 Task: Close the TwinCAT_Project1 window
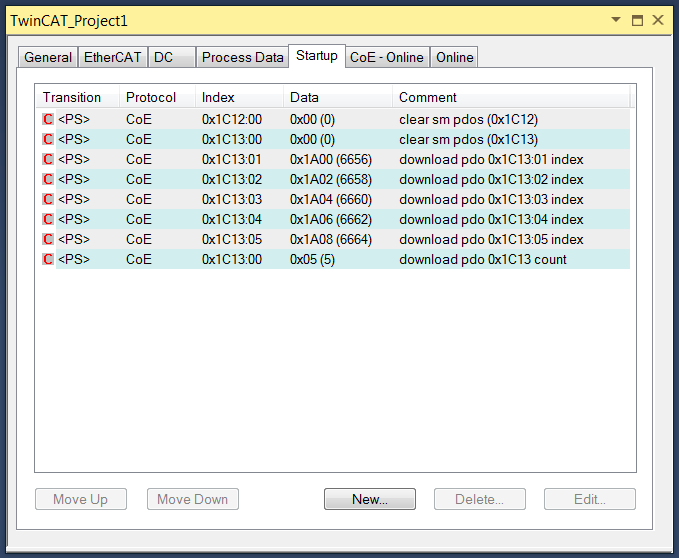658,20
